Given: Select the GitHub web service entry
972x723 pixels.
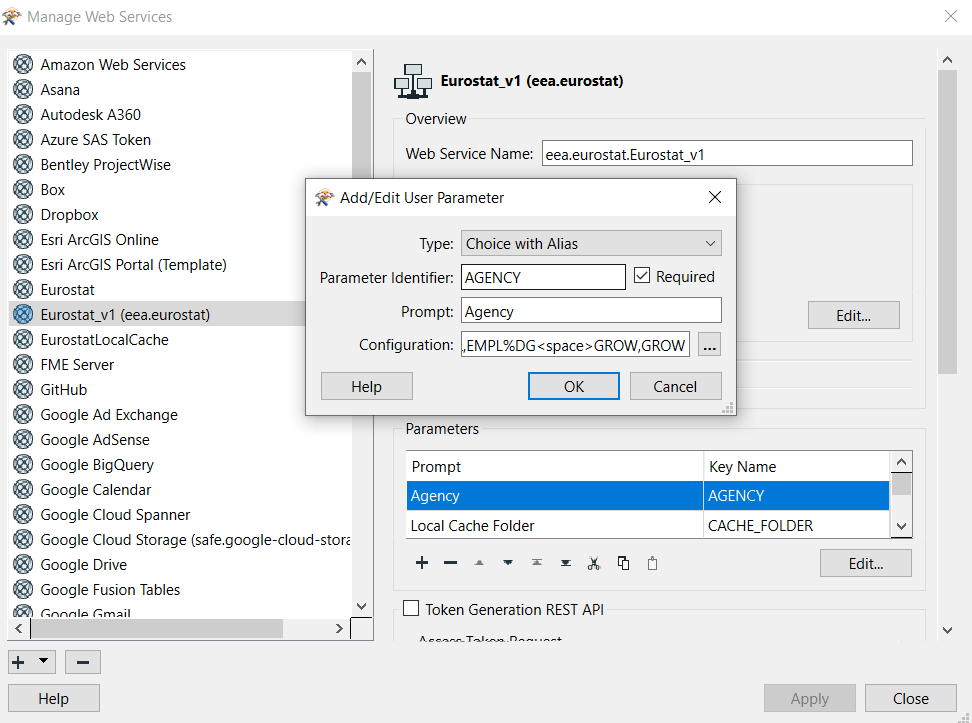Looking at the screenshot, I should click(64, 390).
